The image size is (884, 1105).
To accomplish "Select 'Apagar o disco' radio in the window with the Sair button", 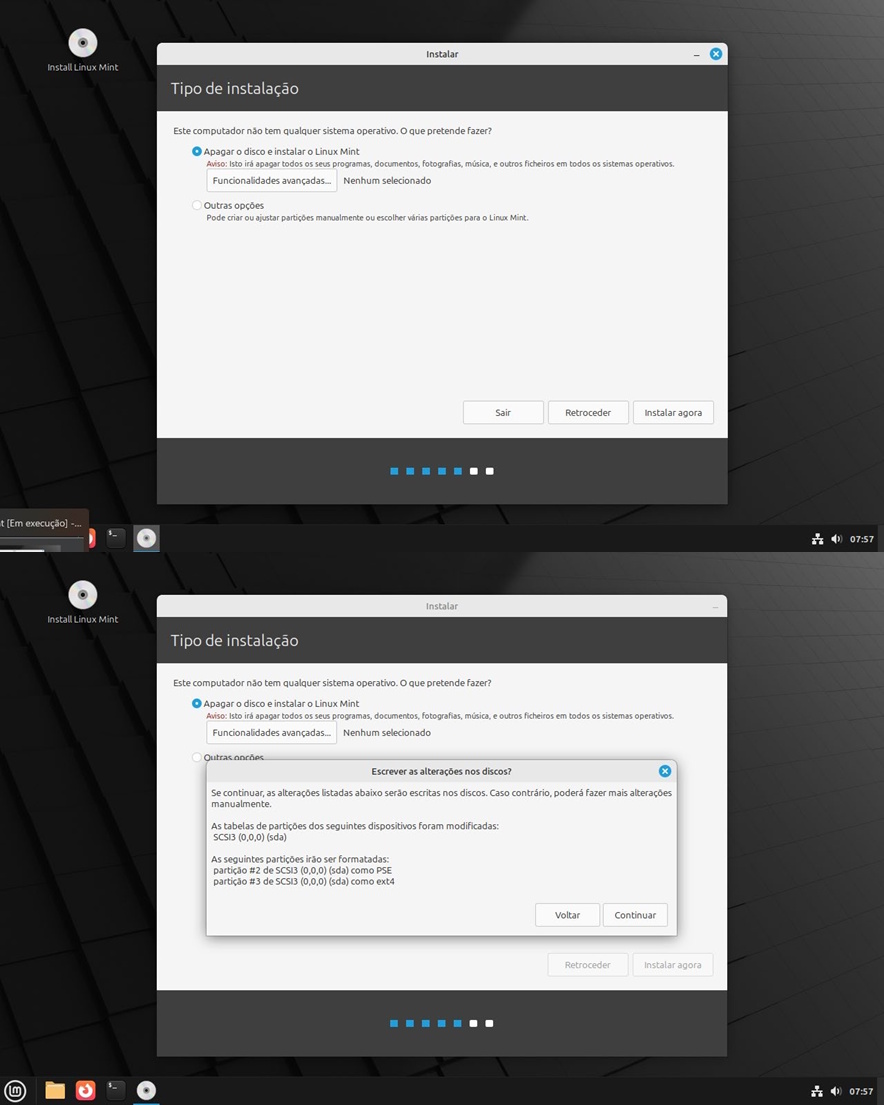I will click(x=197, y=152).
